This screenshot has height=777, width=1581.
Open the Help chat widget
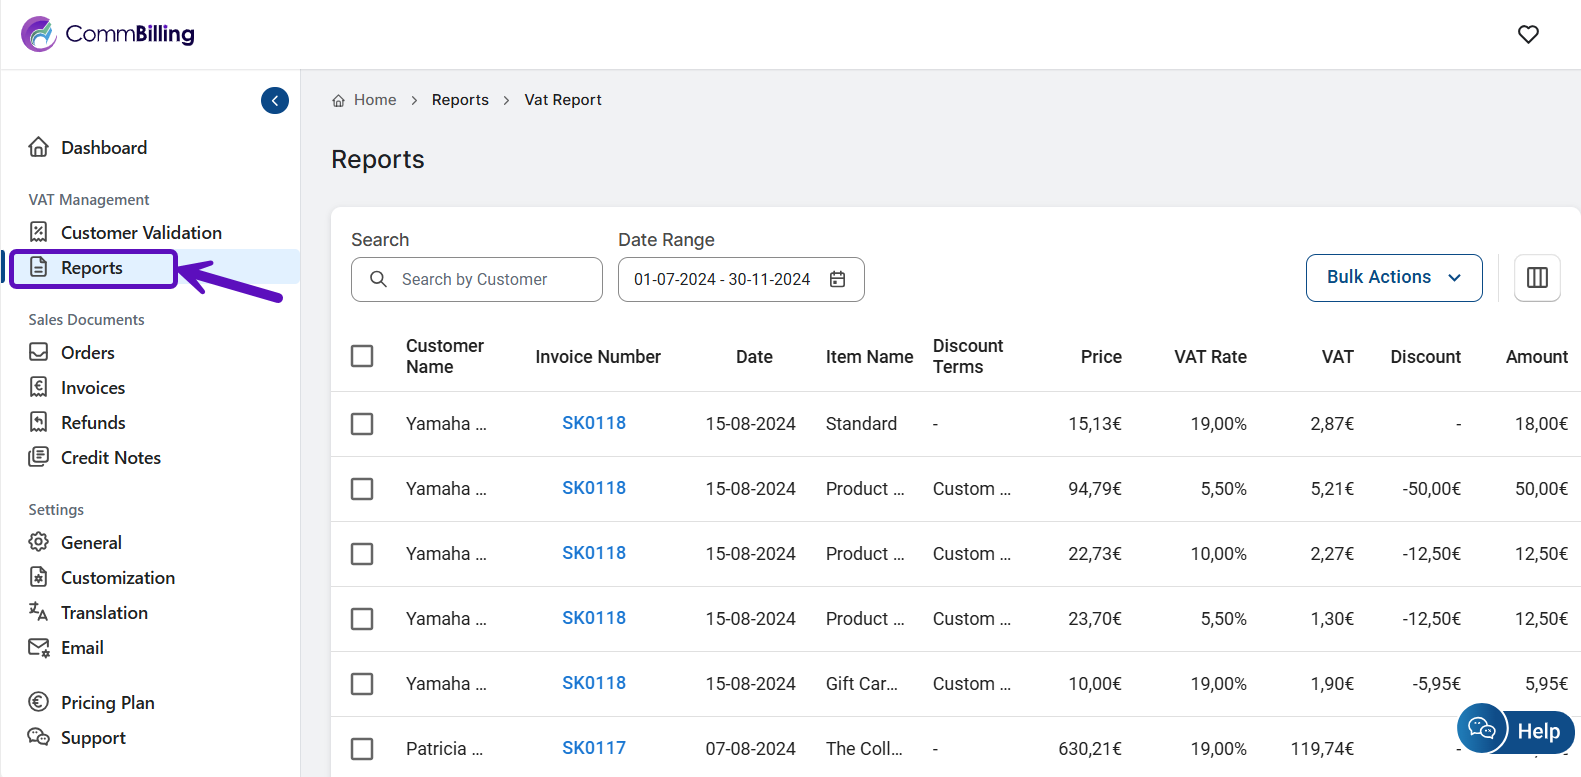1515,730
